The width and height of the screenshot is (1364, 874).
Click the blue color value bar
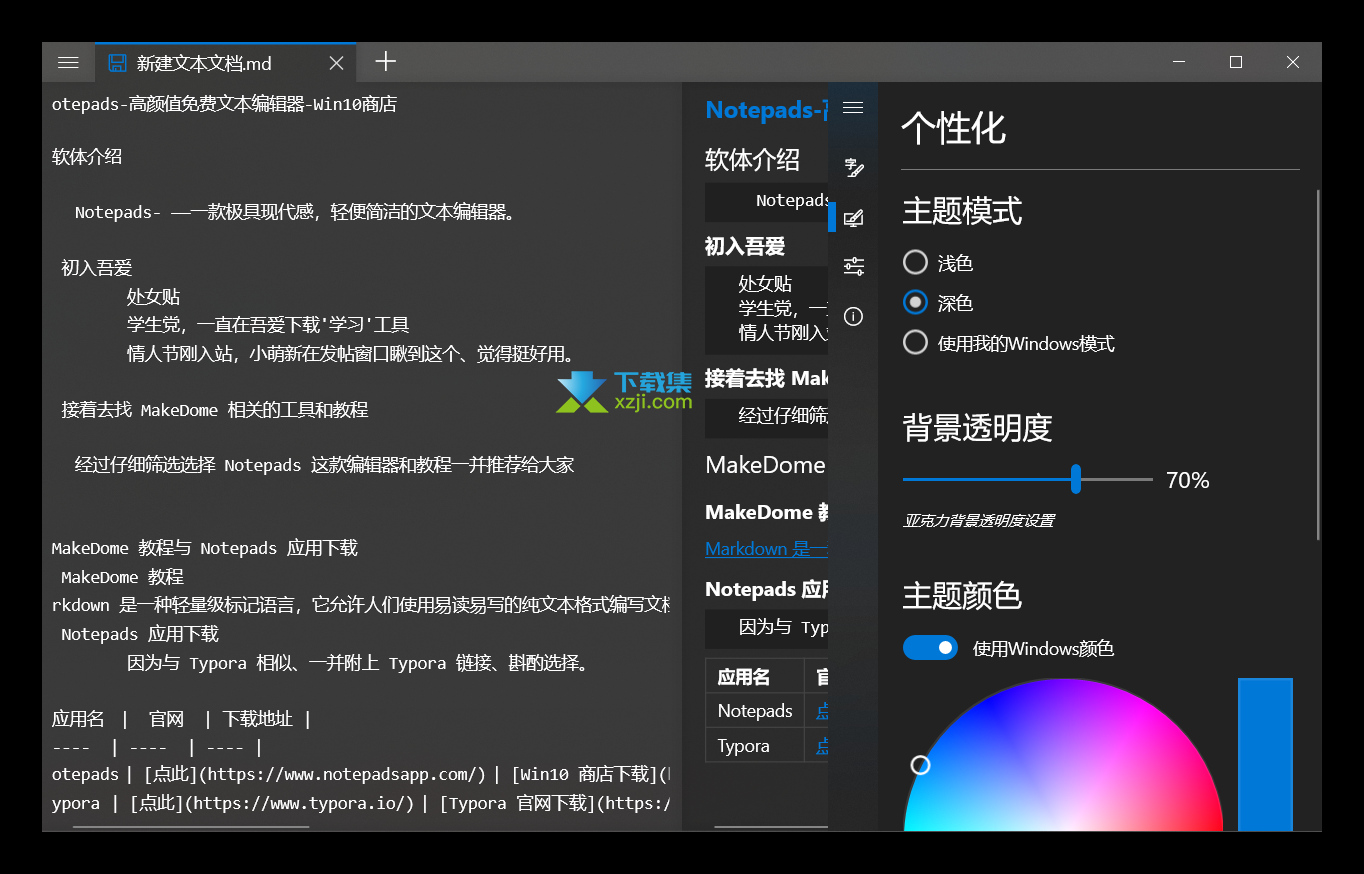(x=1265, y=754)
